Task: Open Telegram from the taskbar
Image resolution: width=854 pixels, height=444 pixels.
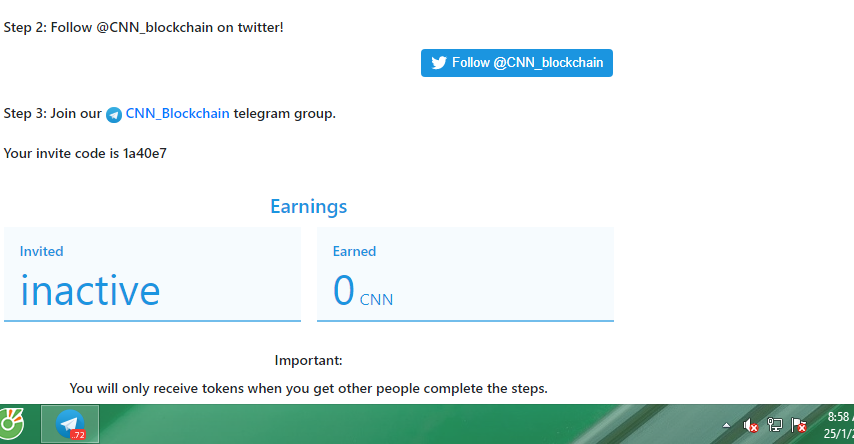Action: click(x=70, y=424)
